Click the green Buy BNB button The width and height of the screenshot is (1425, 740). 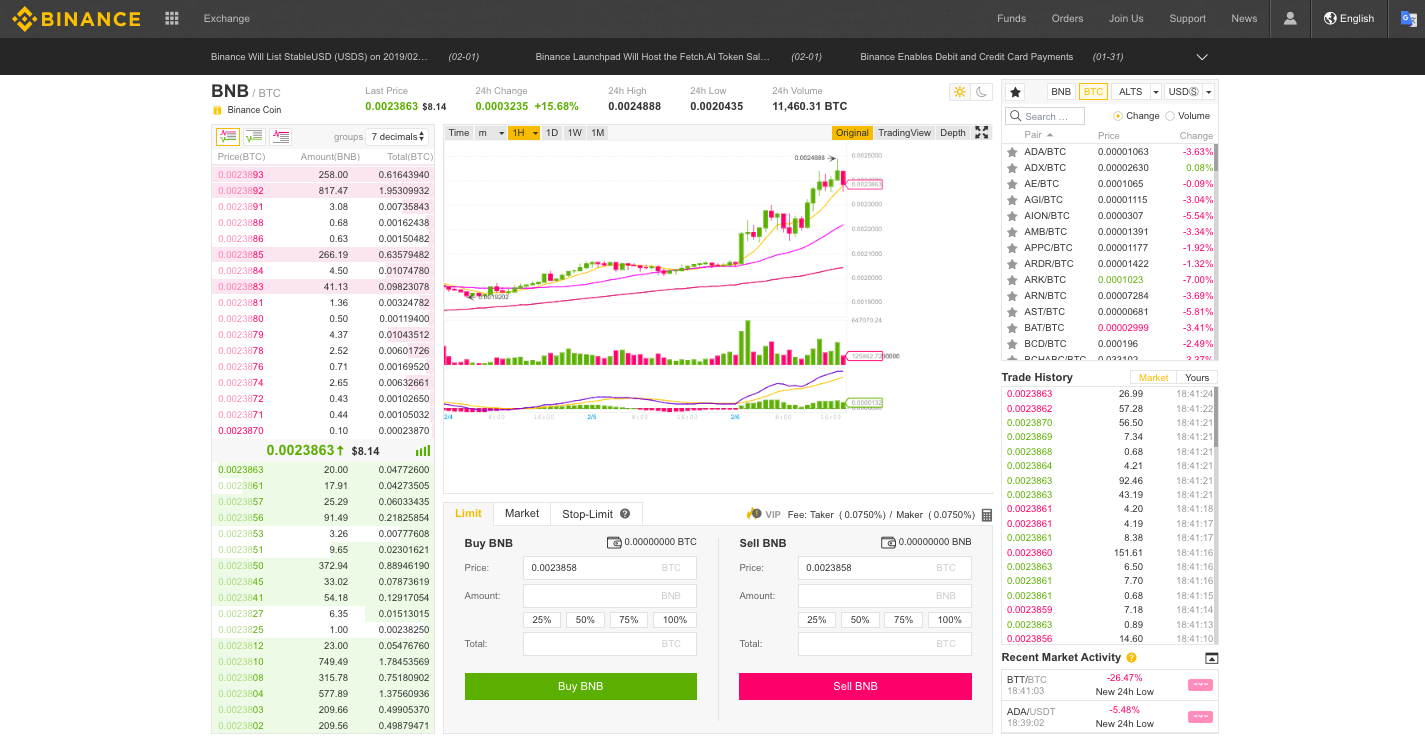click(581, 686)
